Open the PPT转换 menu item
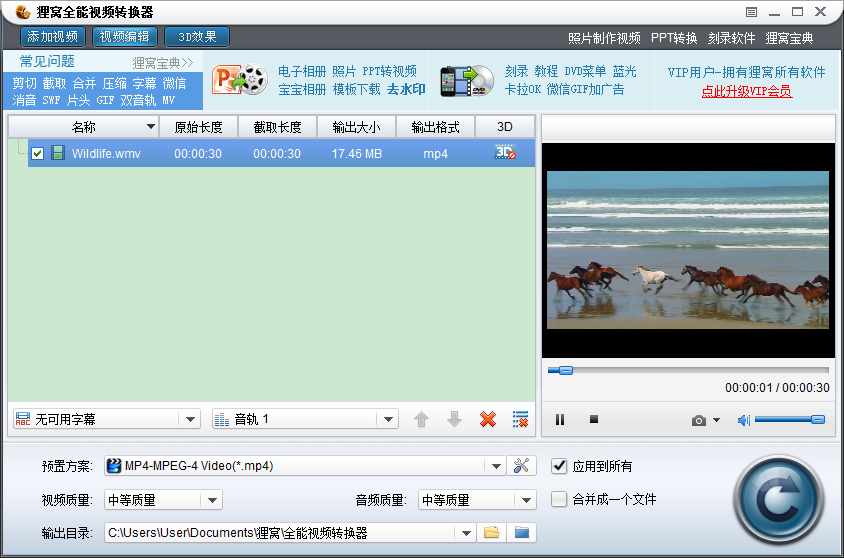This screenshot has width=844, height=558. point(674,38)
